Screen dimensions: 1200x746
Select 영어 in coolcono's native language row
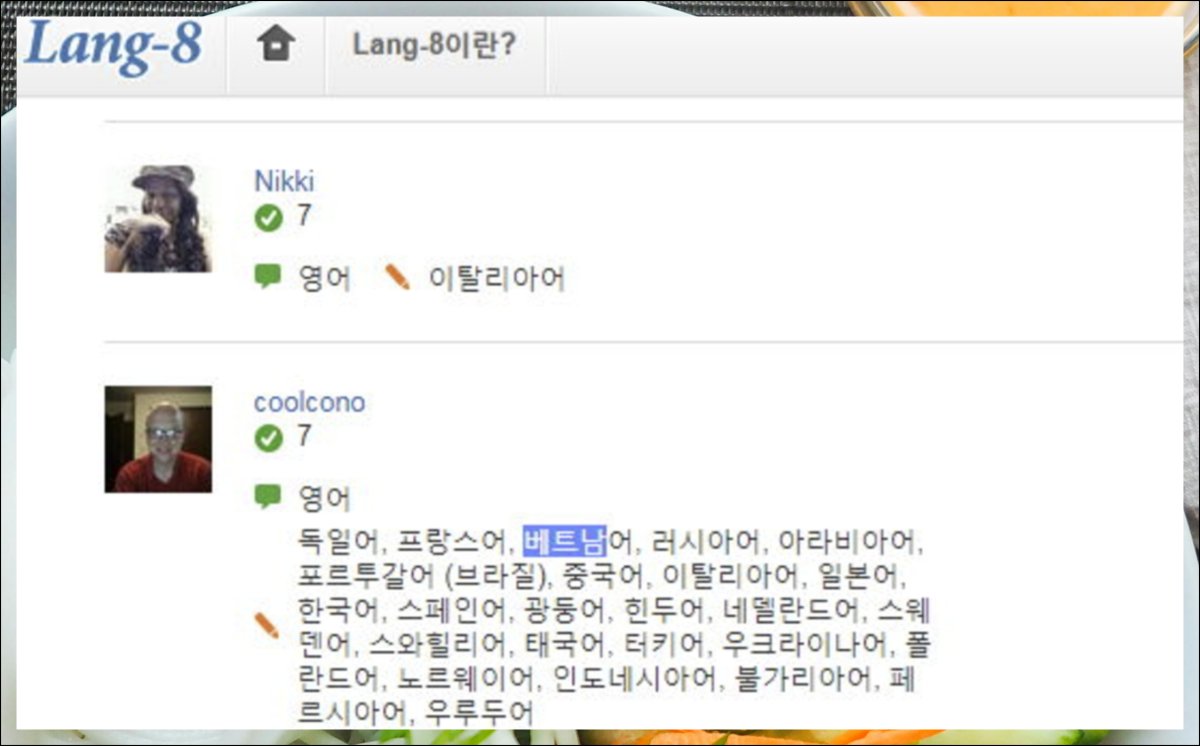(x=325, y=498)
